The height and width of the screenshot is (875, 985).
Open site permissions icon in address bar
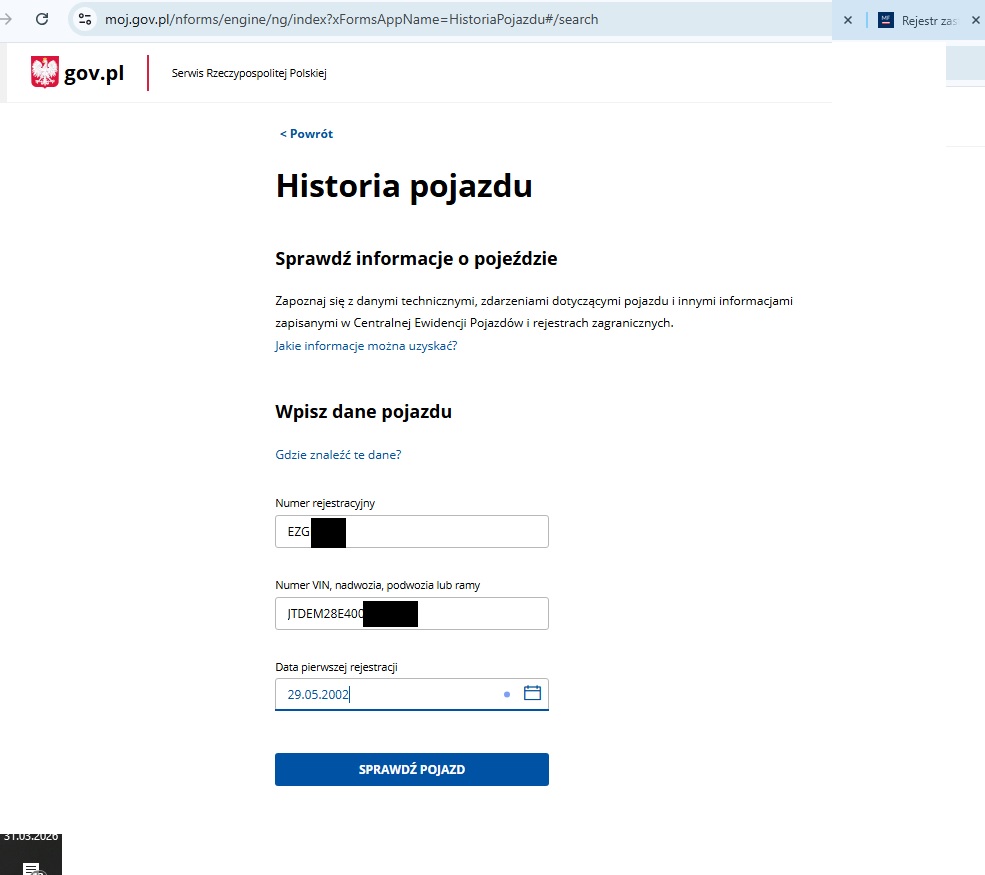coord(85,18)
